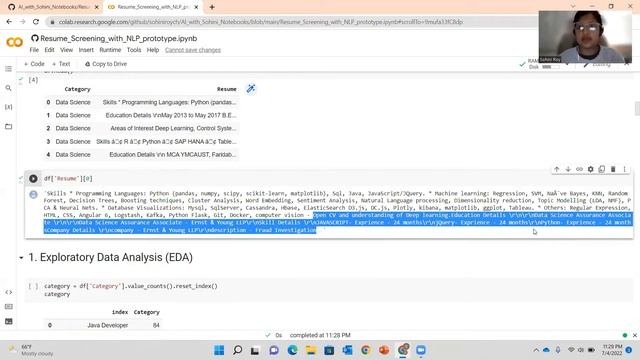Delete the selected cell

click(x=613, y=169)
